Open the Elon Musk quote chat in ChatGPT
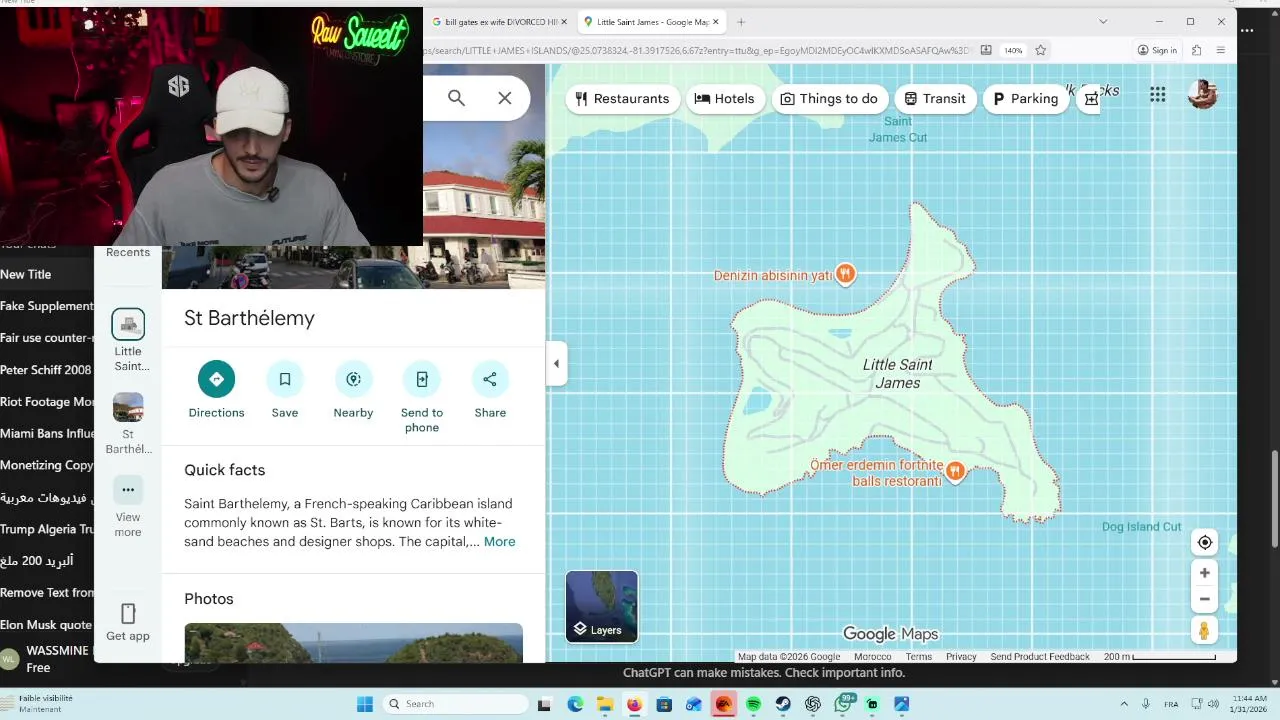The width and height of the screenshot is (1280, 720). click(47, 625)
